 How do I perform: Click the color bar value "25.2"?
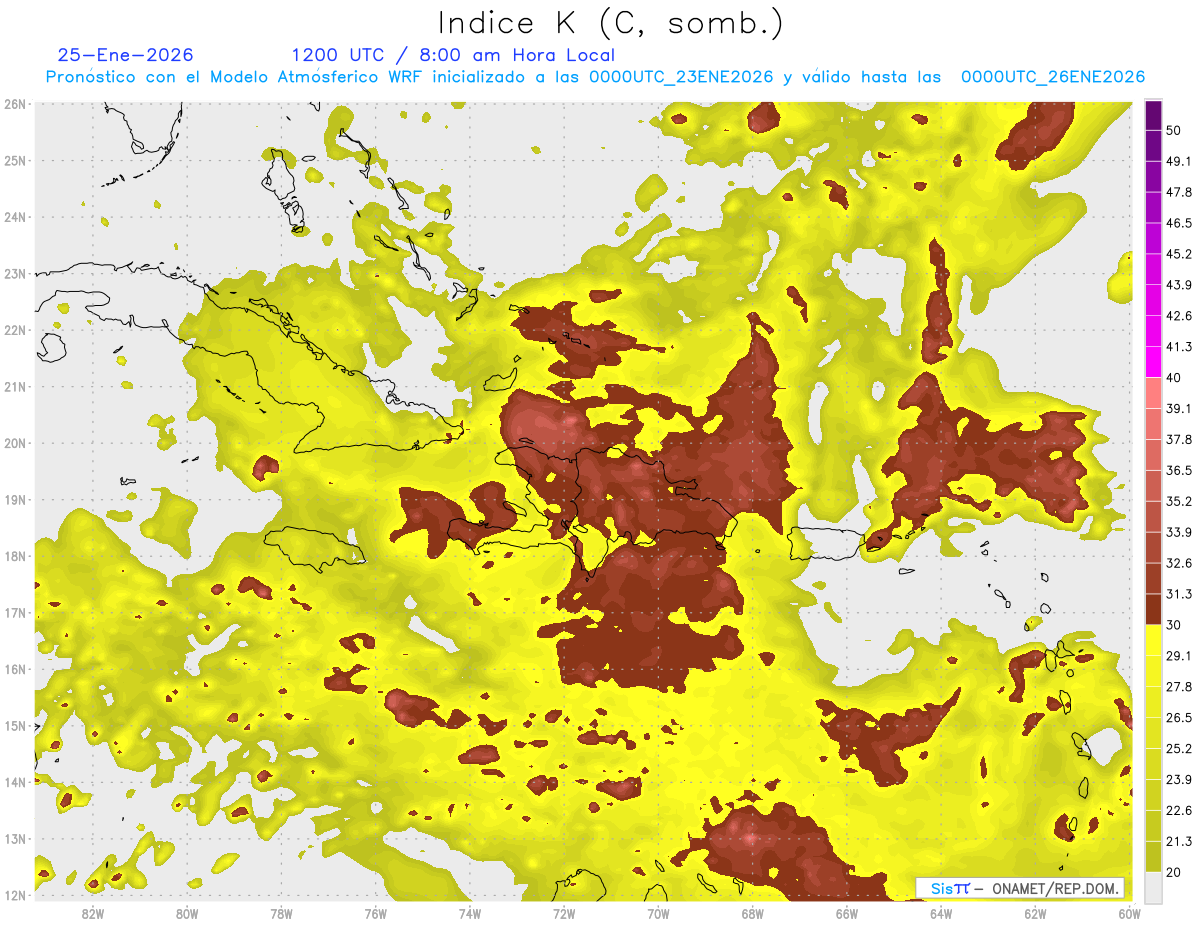[1179, 749]
